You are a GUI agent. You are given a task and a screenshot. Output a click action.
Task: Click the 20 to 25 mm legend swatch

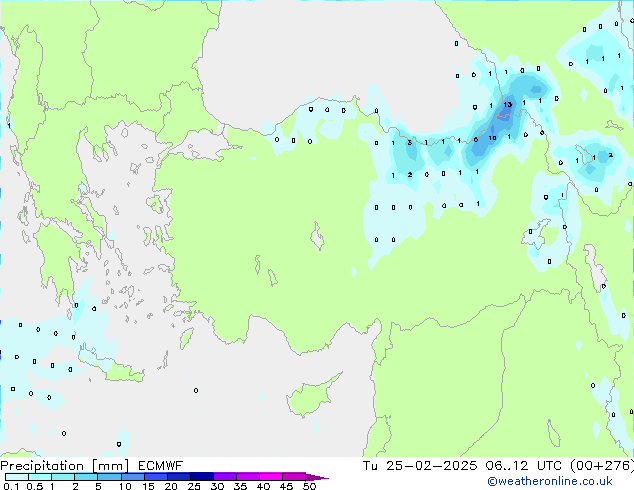coord(179,477)
